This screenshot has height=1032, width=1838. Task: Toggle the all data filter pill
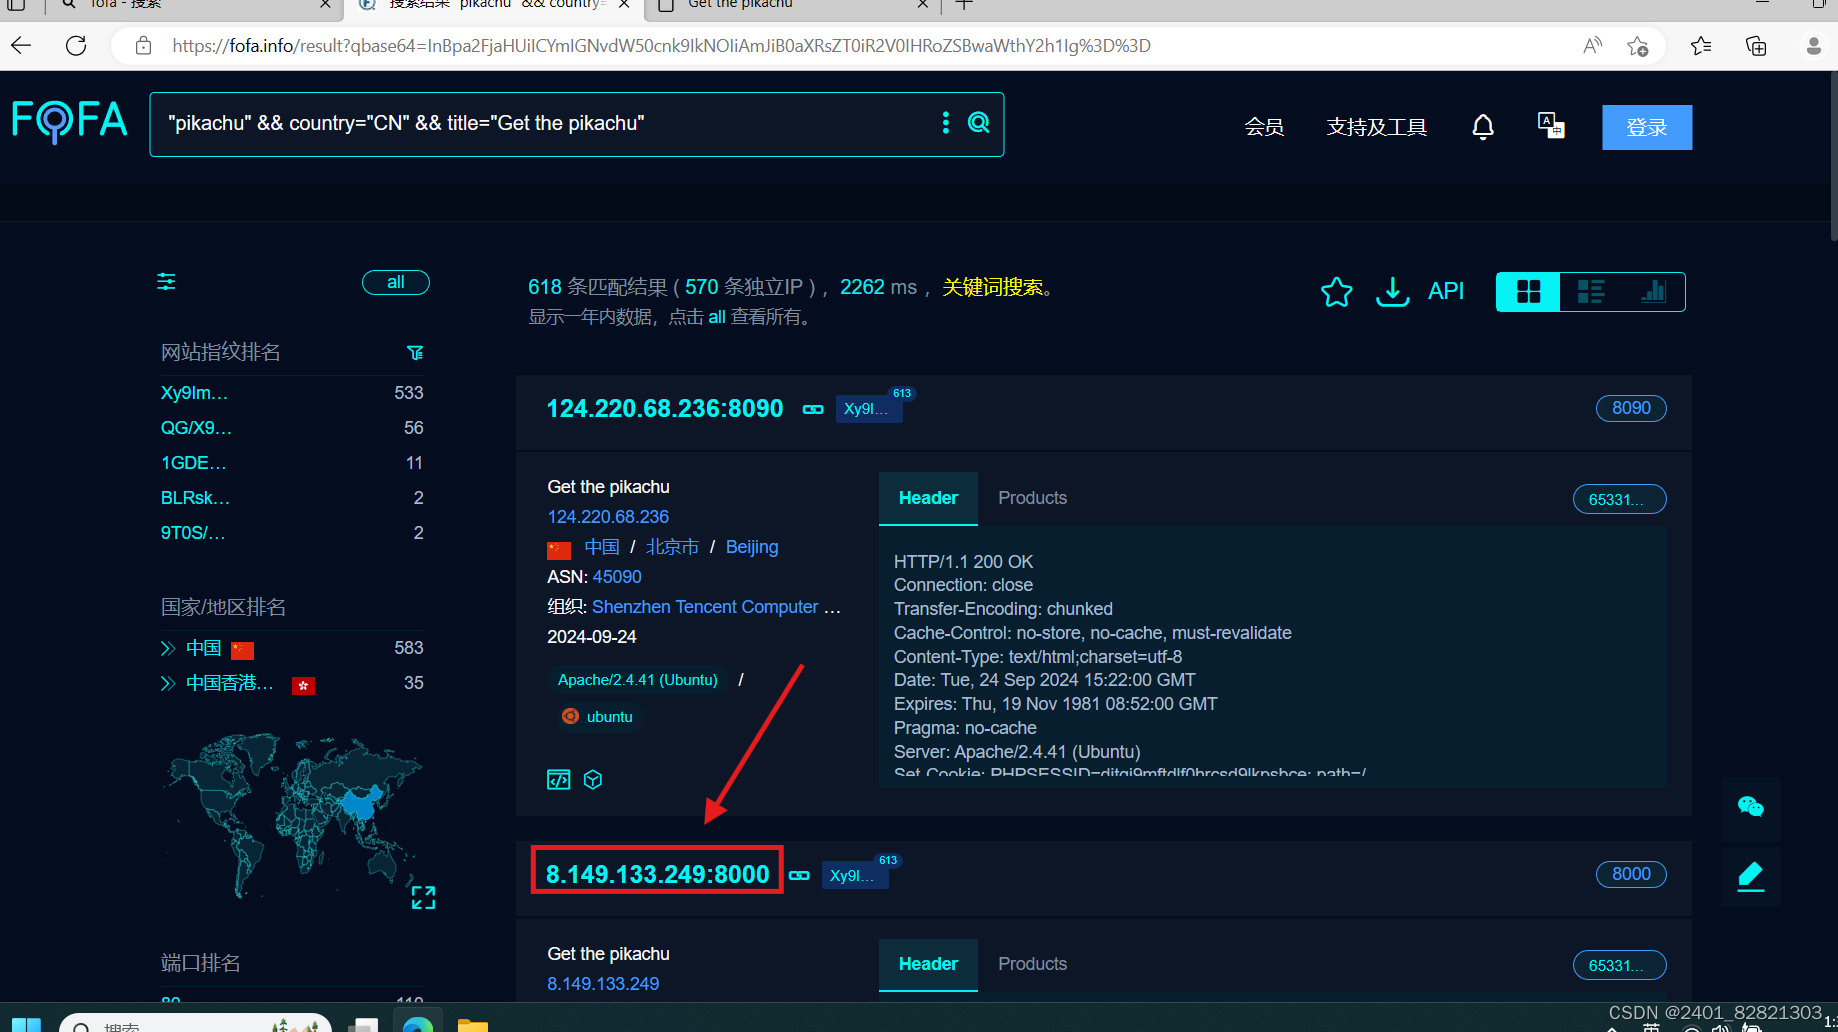[x=396, y=283]
